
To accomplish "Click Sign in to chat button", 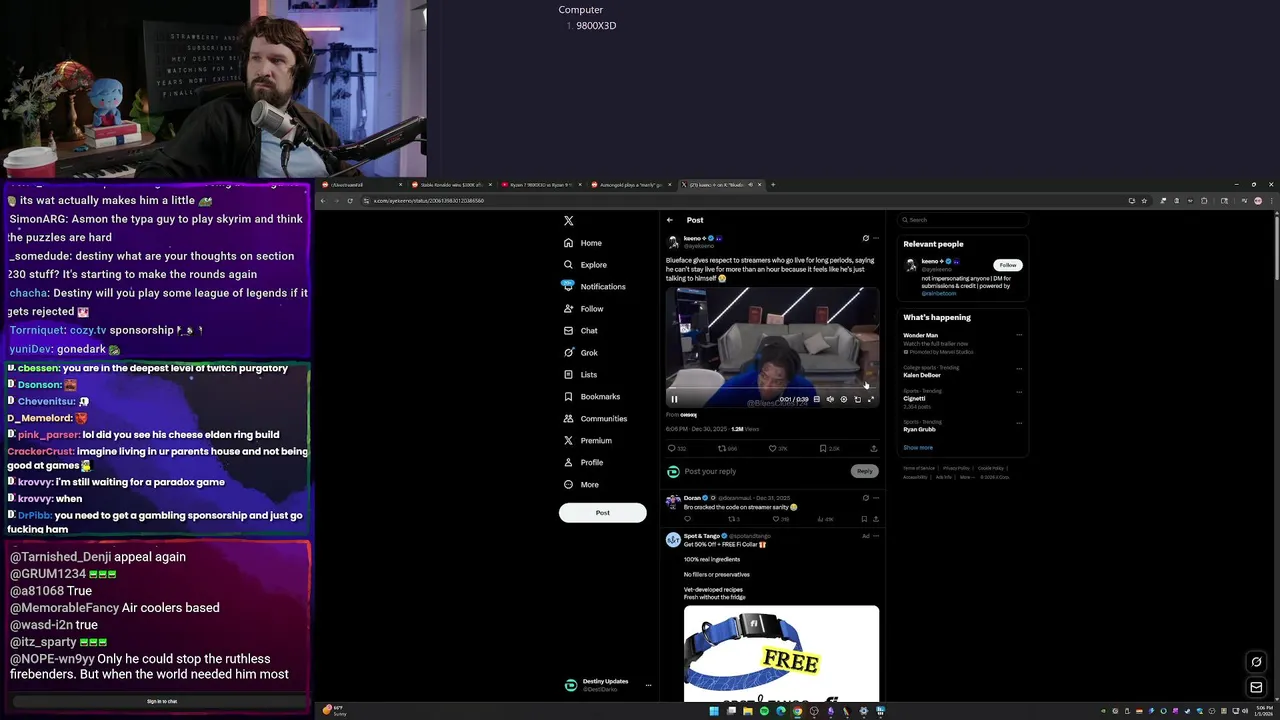I will pyautogui.click(x=162, y=701).
